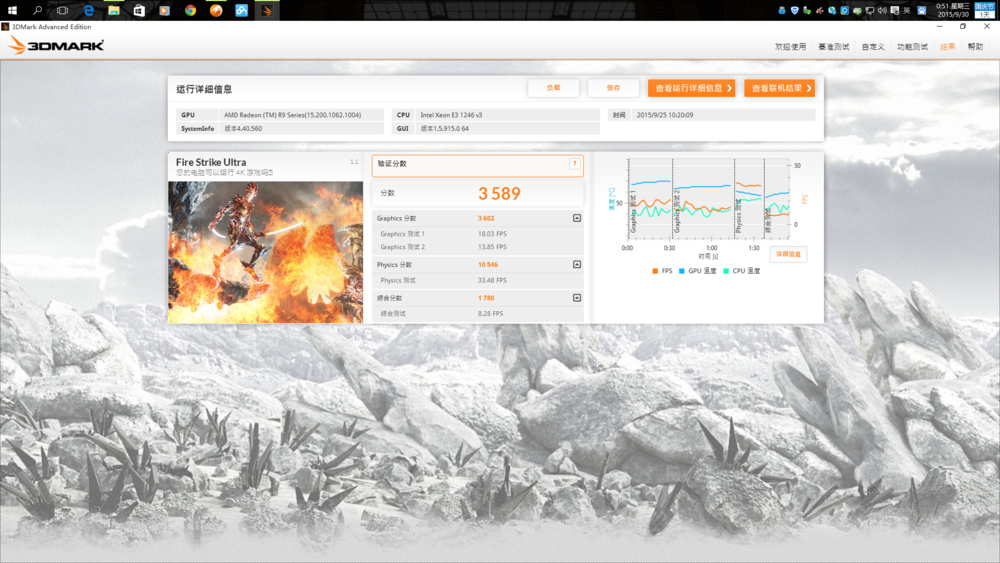Collapse the Graphics 分数 section
1000x563 pixels.
tap(577, 218)
